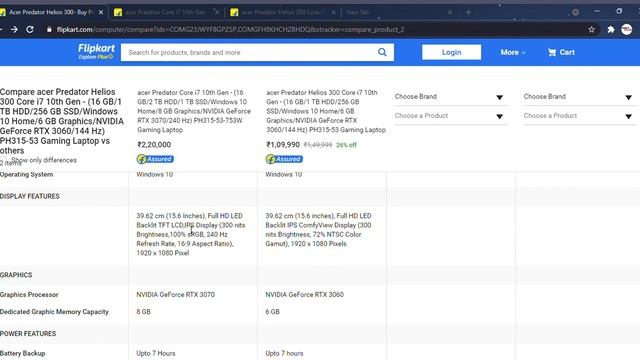Open a new browser tab
Screen dimensions: 640x360
click(468, 12)
